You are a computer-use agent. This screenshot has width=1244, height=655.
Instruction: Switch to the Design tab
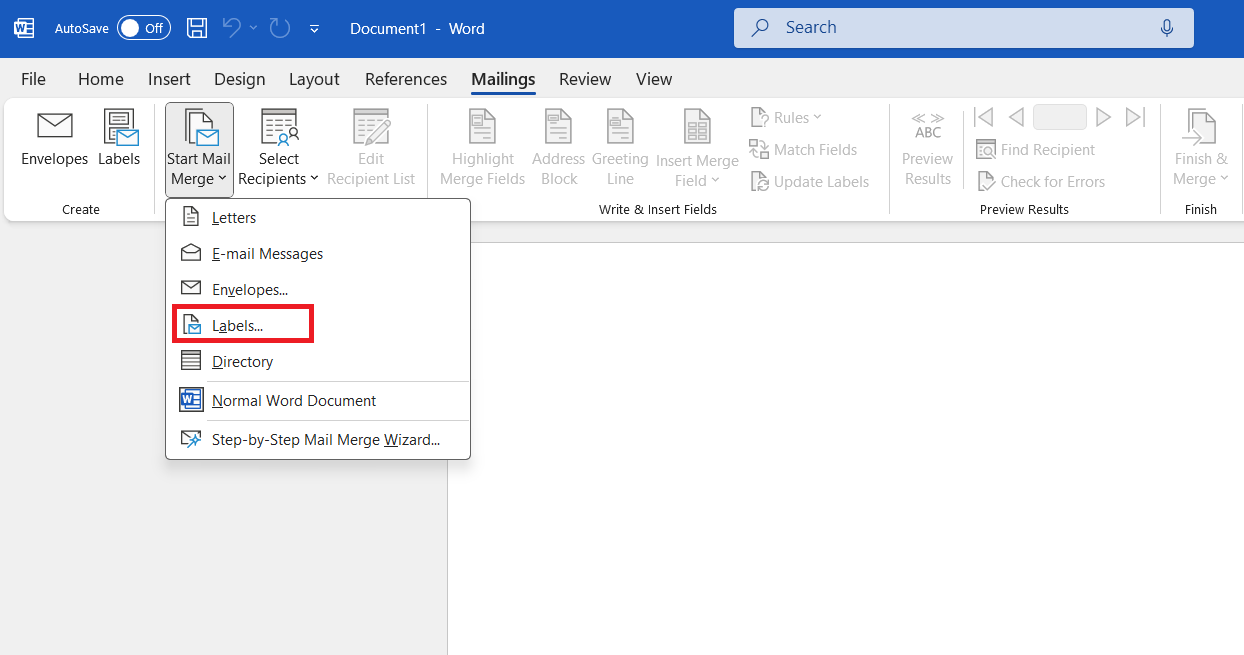pos(240,79)
